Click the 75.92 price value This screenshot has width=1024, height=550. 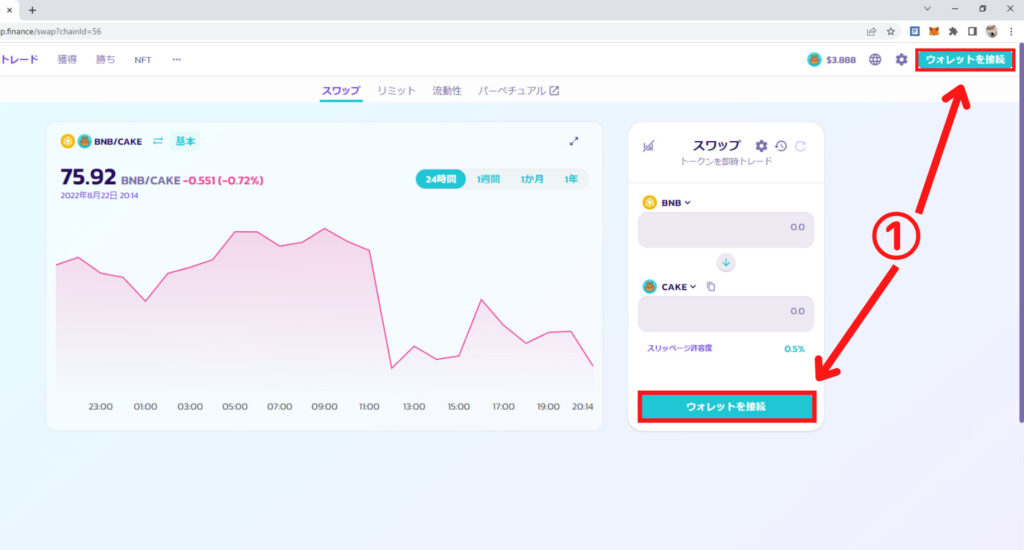point(88,177)
